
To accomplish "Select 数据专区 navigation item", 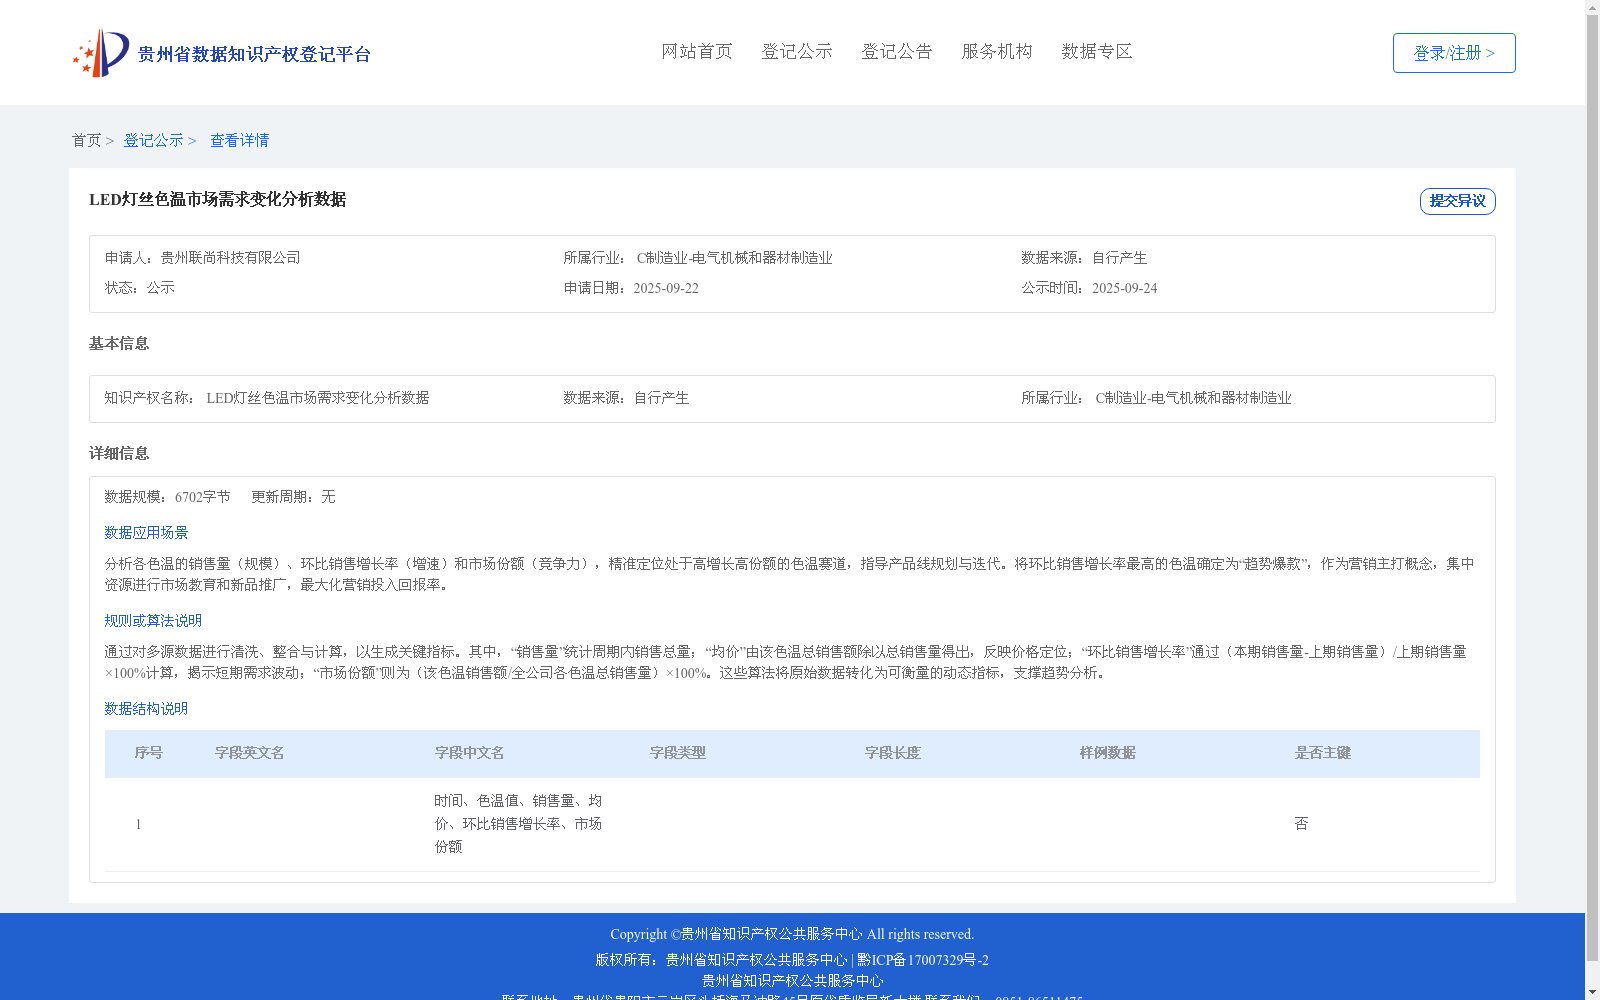I will click(x=1097, y=51).
